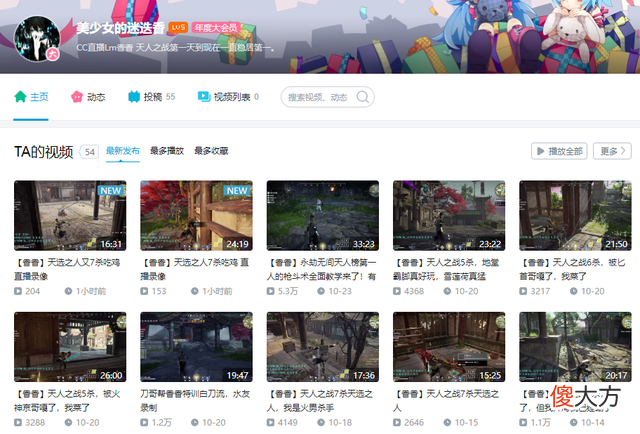Open the 26:00 video thumbnail

tap(70, 347)
